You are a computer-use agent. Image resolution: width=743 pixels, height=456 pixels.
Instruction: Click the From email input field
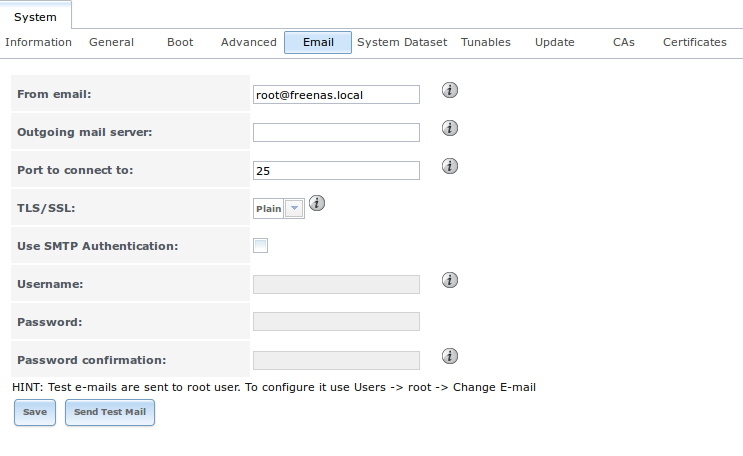tap(336, 95)
